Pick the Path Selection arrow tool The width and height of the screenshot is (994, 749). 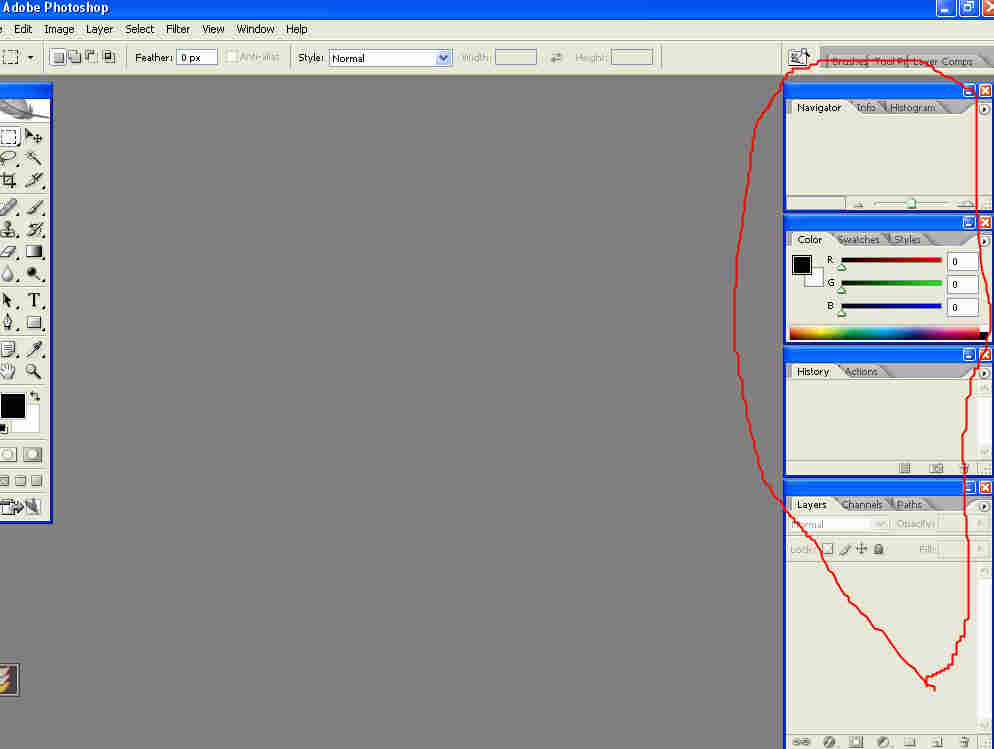(x=9, y=300)
